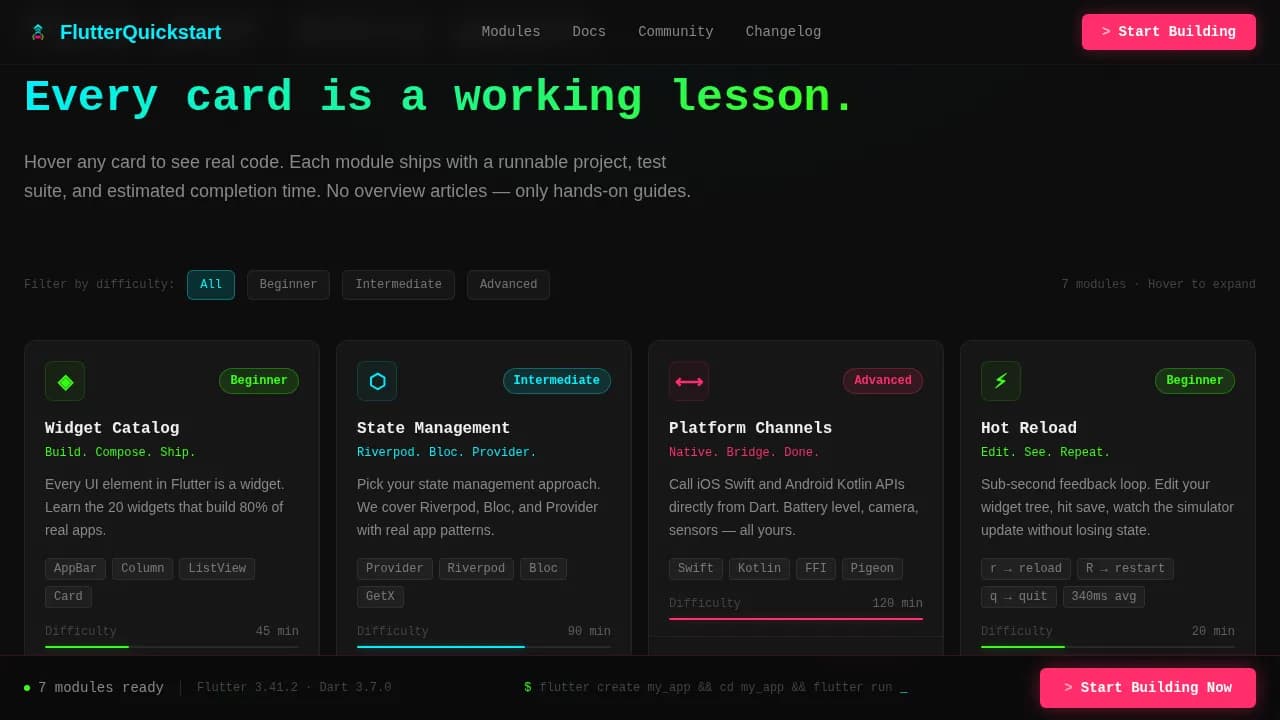Click the '7 modules · Hover to expand' text
1280x720 pixels.
pos(1158,285)
